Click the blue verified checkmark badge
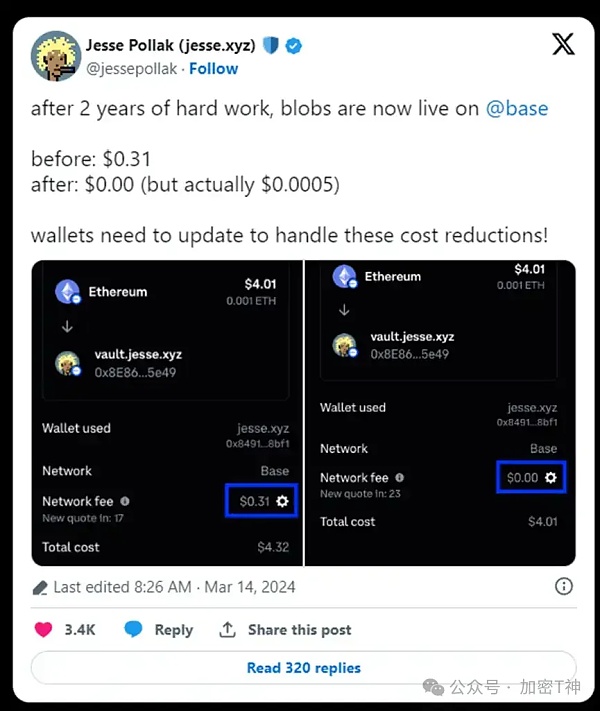The image size is (600, 711). (293, 45)
